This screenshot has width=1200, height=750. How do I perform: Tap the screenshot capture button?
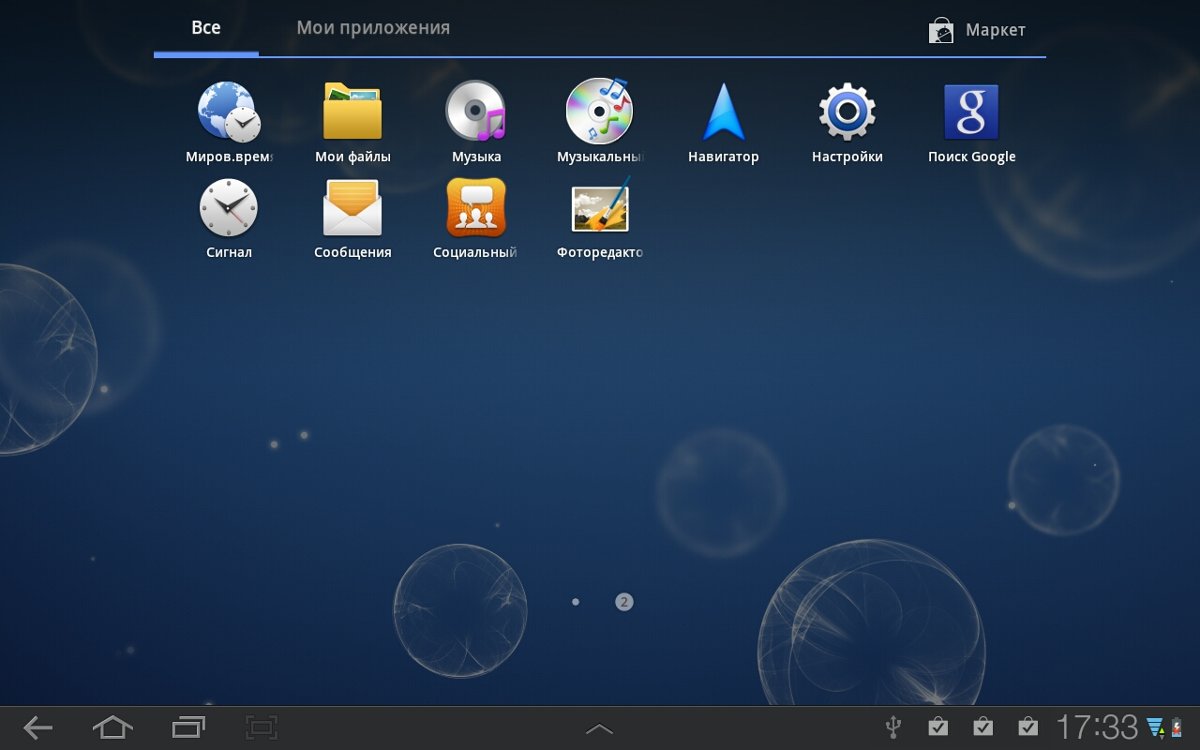click(261, 727)
